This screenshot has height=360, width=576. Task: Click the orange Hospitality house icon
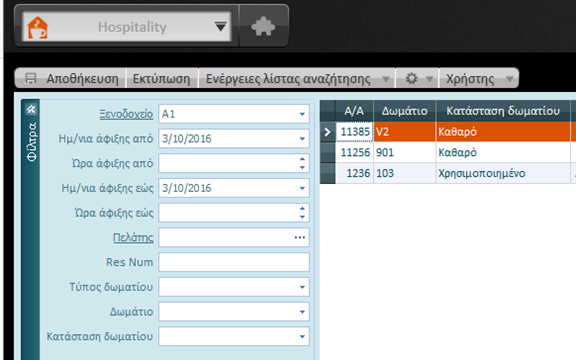tap(37, 27)
